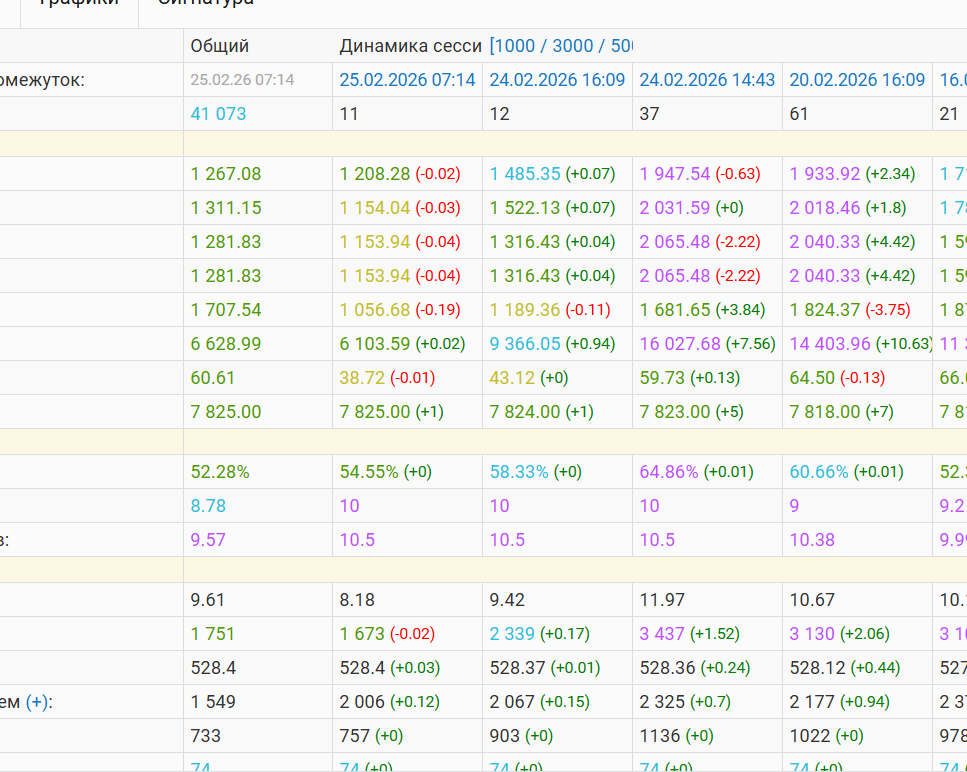This screenshot has width=967, height=772.
Task: Open session dated 25.02.2026 07:14
Action: pos(407,80)
